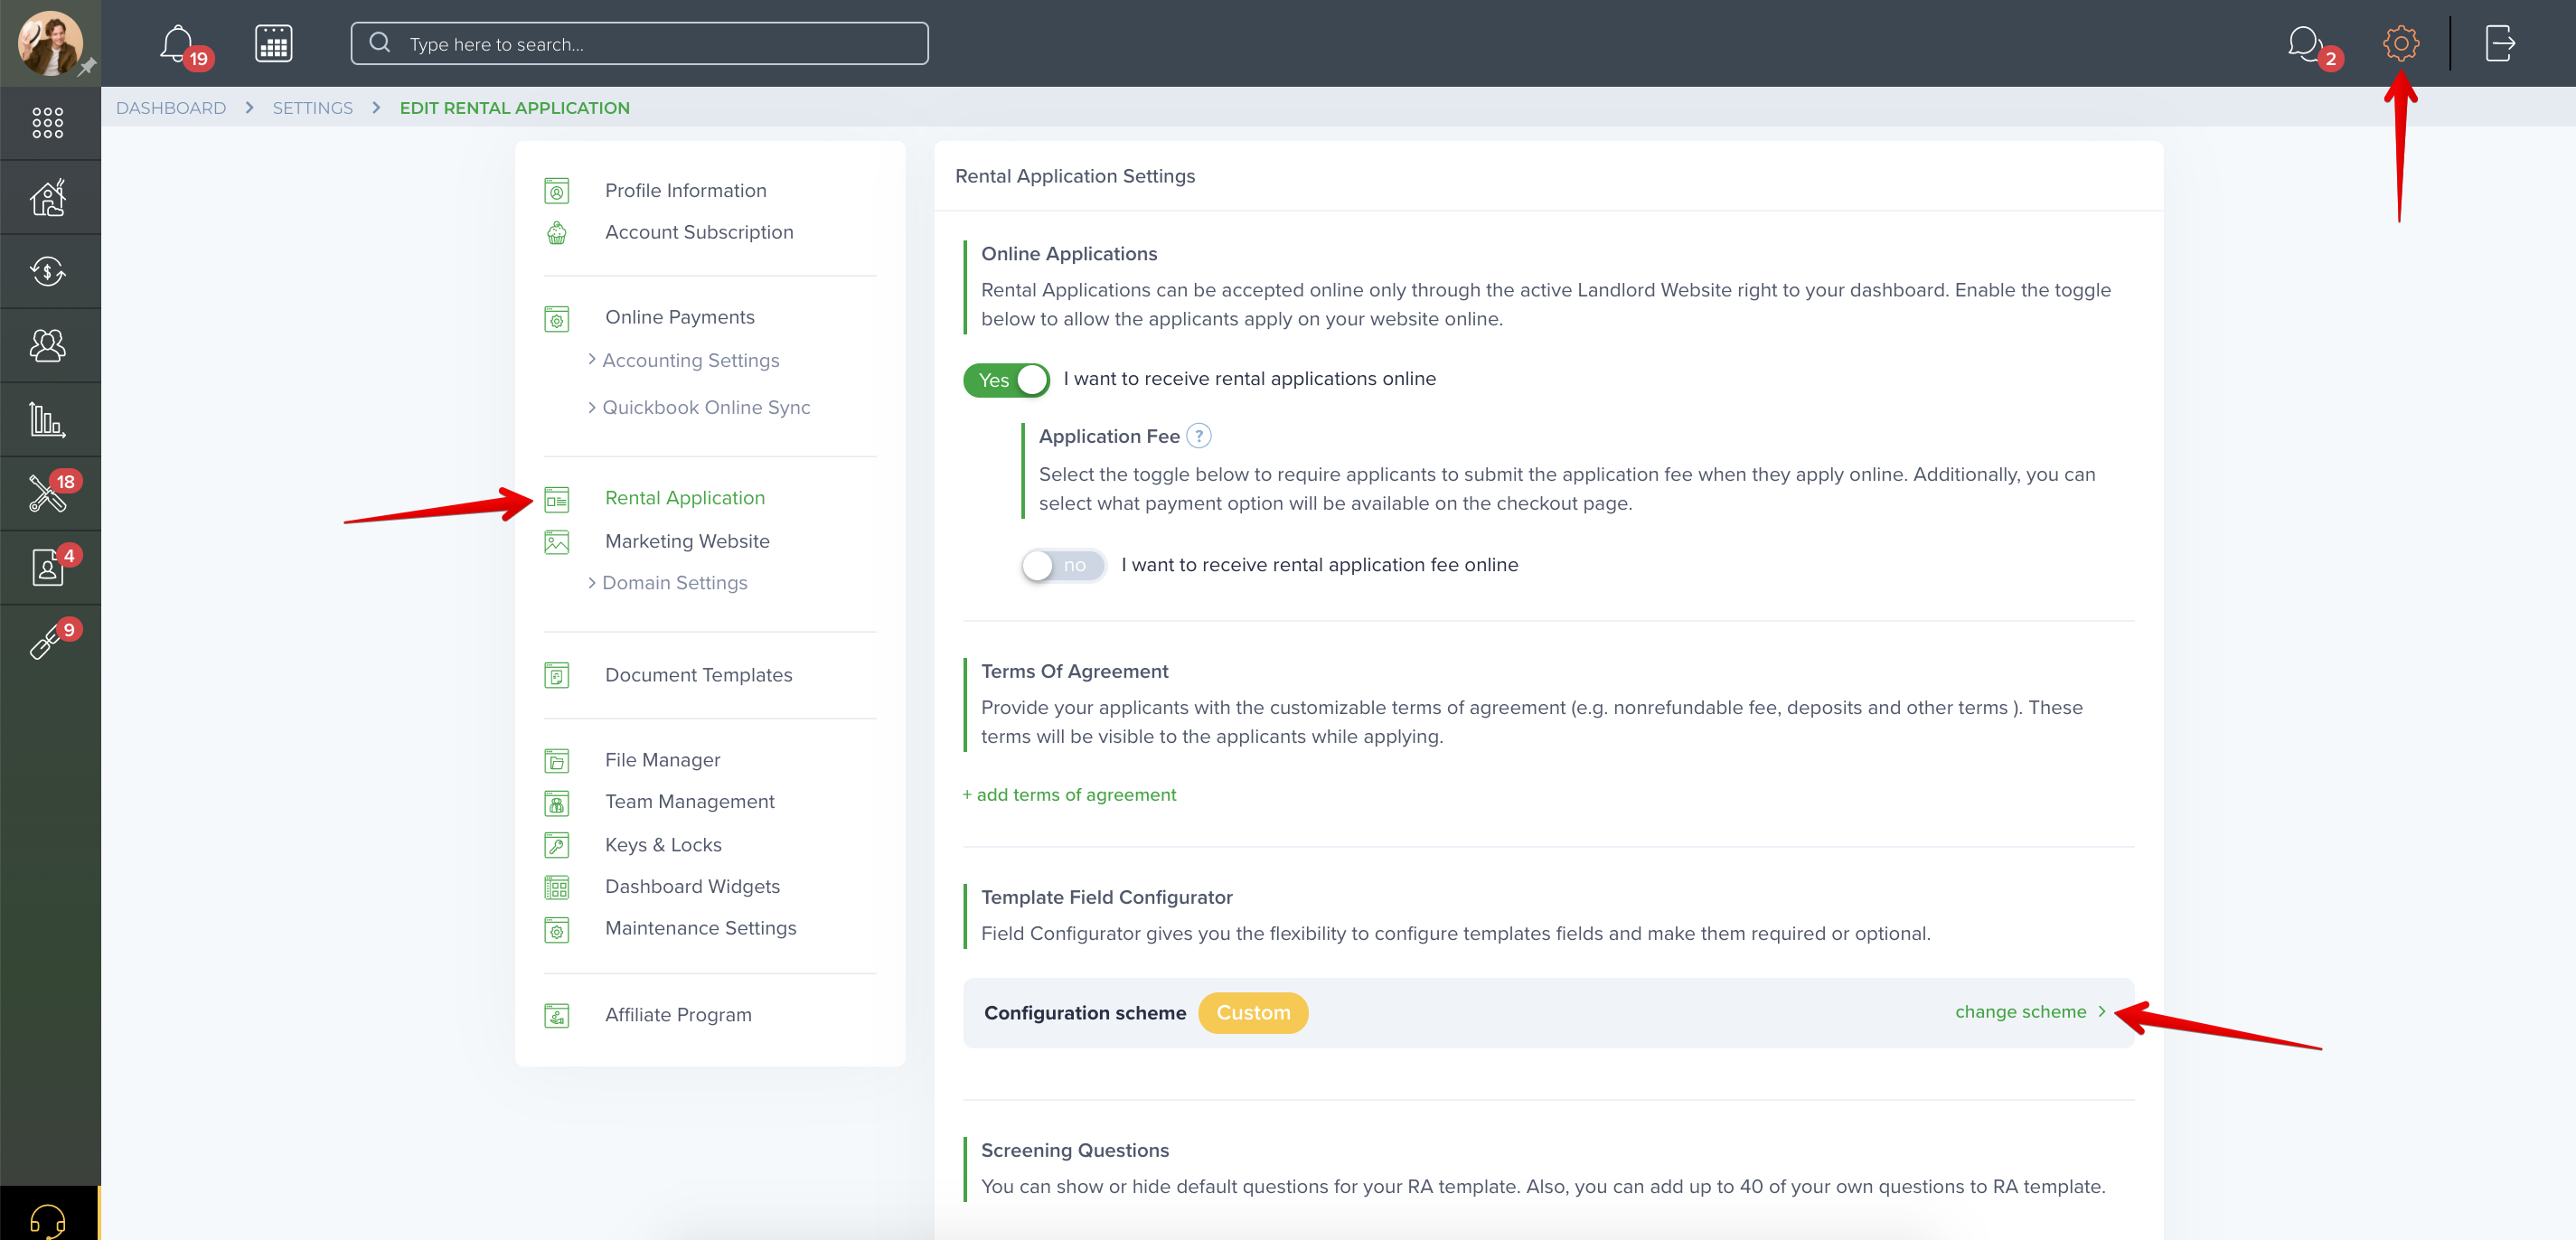This screenshot has width=2576, height=1240.
Task: Open Keys & Locks settings
Action: [663, 845]
